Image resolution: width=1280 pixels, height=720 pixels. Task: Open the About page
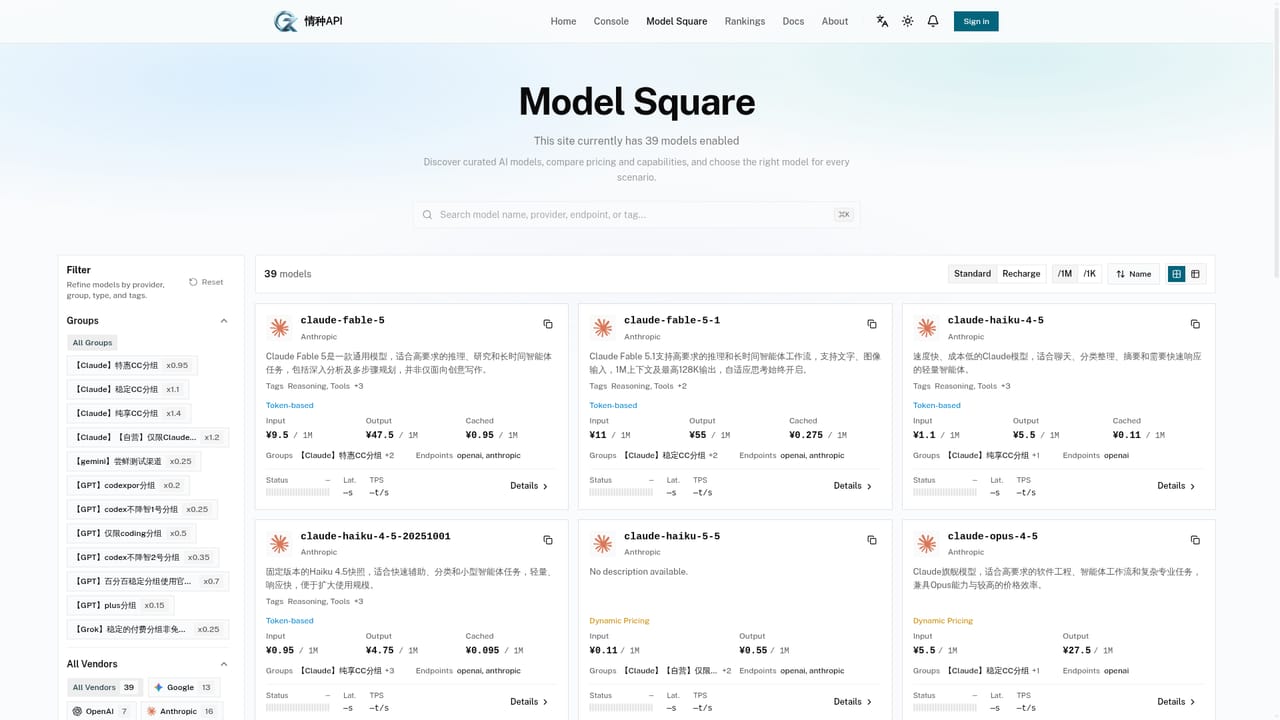(x=835, y=21)
